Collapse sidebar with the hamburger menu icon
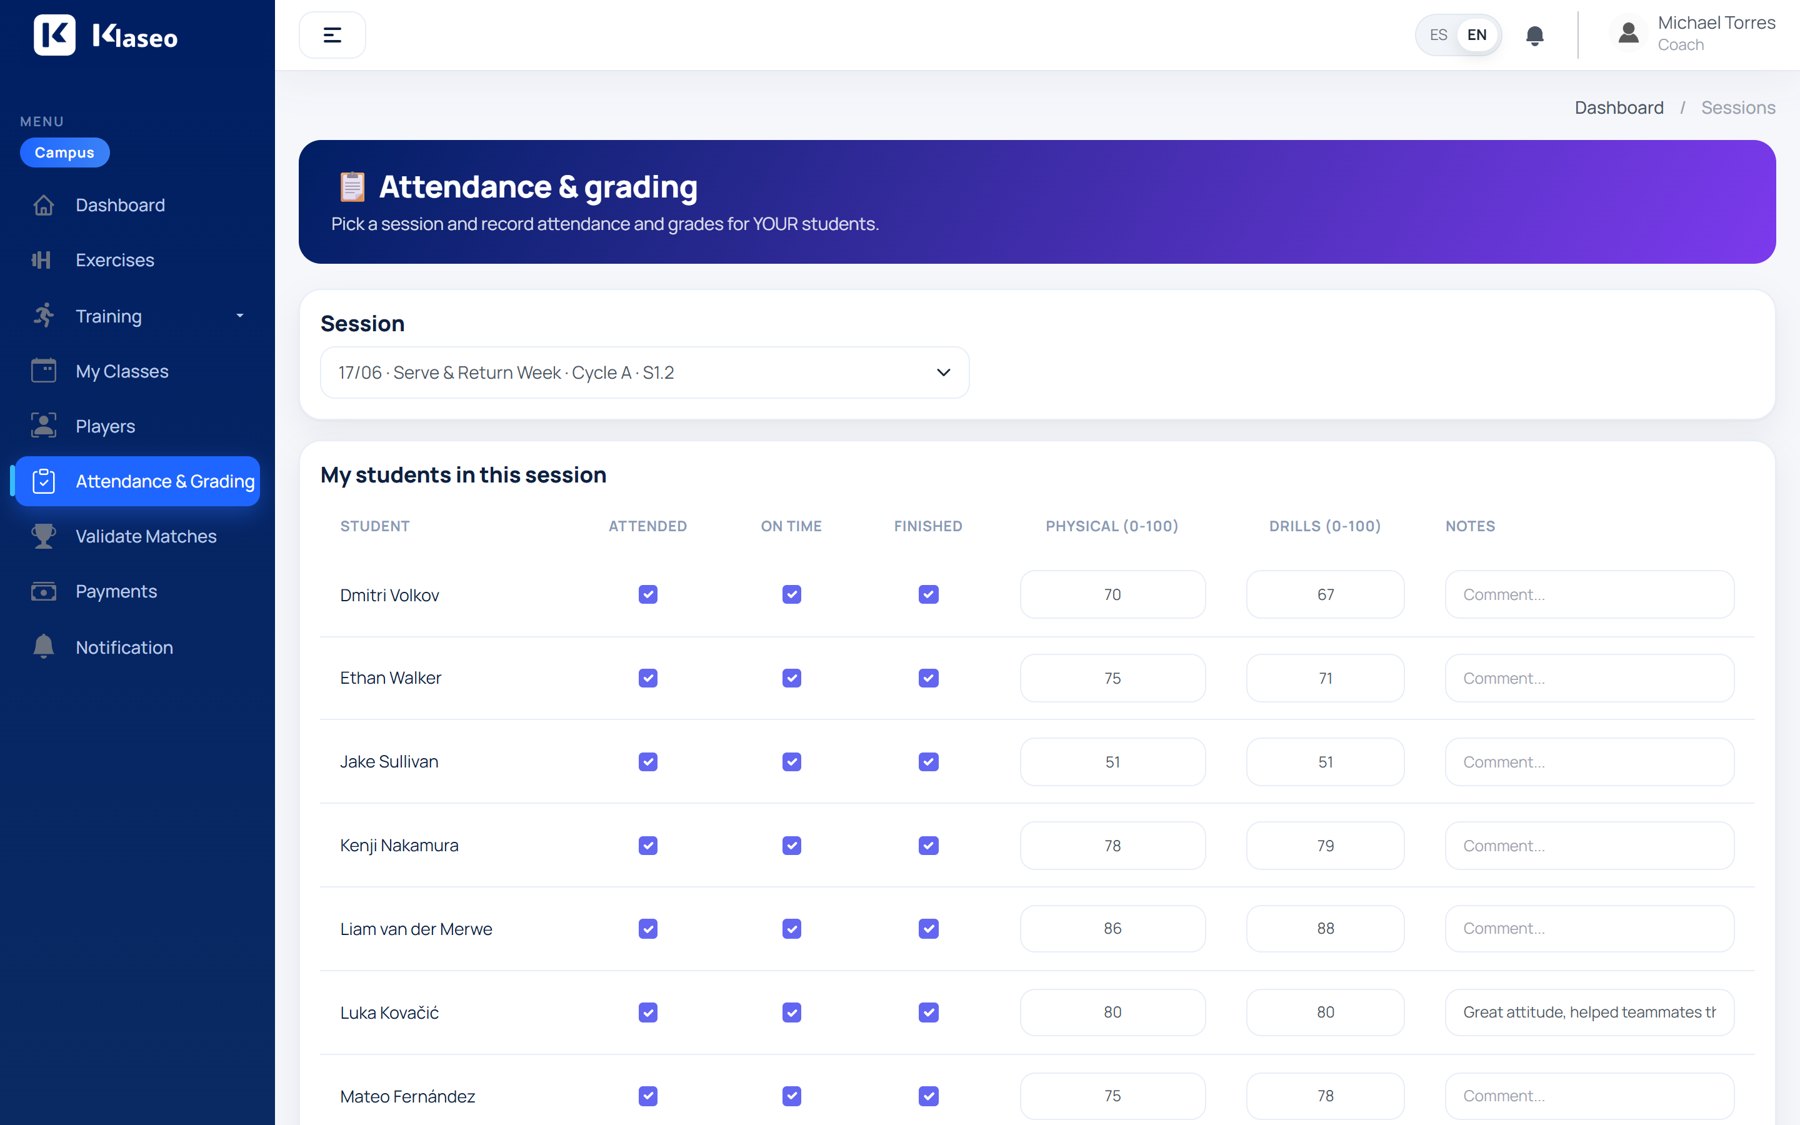The image size is (1800, 1125). pyautogui.click(x=332, y=35)
